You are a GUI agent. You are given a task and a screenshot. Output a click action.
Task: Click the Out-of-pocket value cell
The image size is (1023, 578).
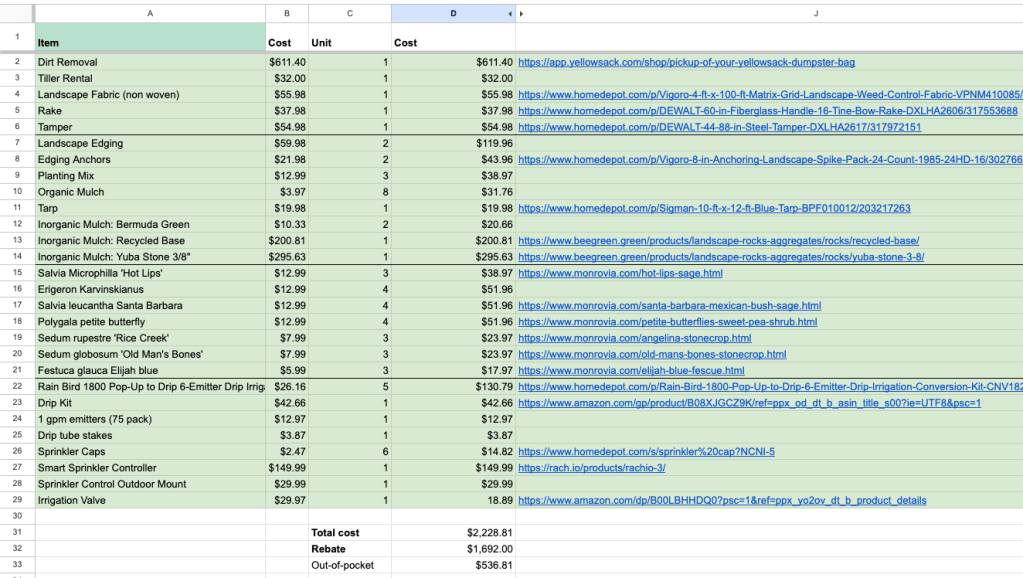[453, 565]
